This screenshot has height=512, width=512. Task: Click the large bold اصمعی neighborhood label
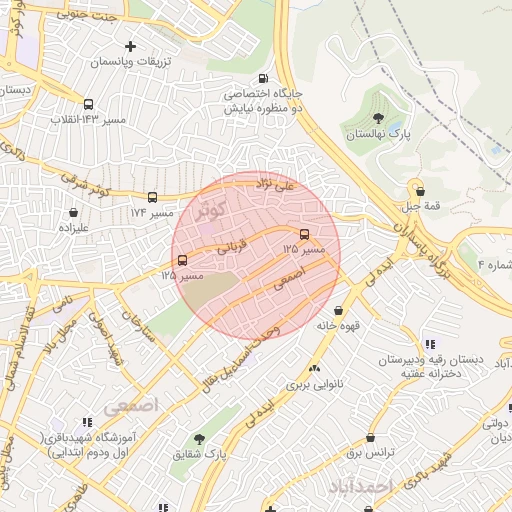tap(131, 407)
